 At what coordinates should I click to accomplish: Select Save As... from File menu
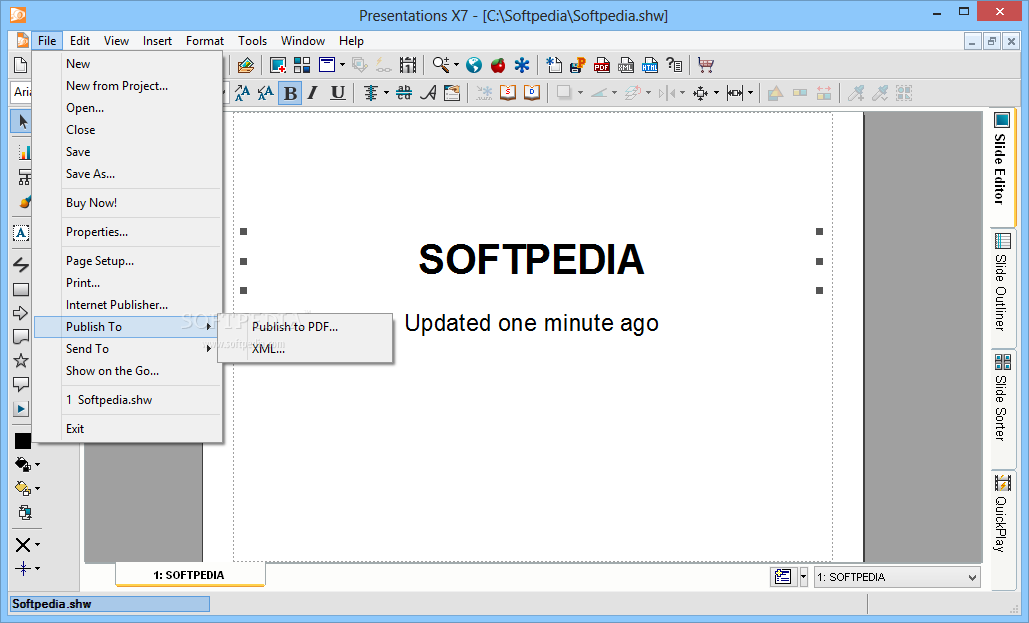pyautogui.click(x=90, y=174)
